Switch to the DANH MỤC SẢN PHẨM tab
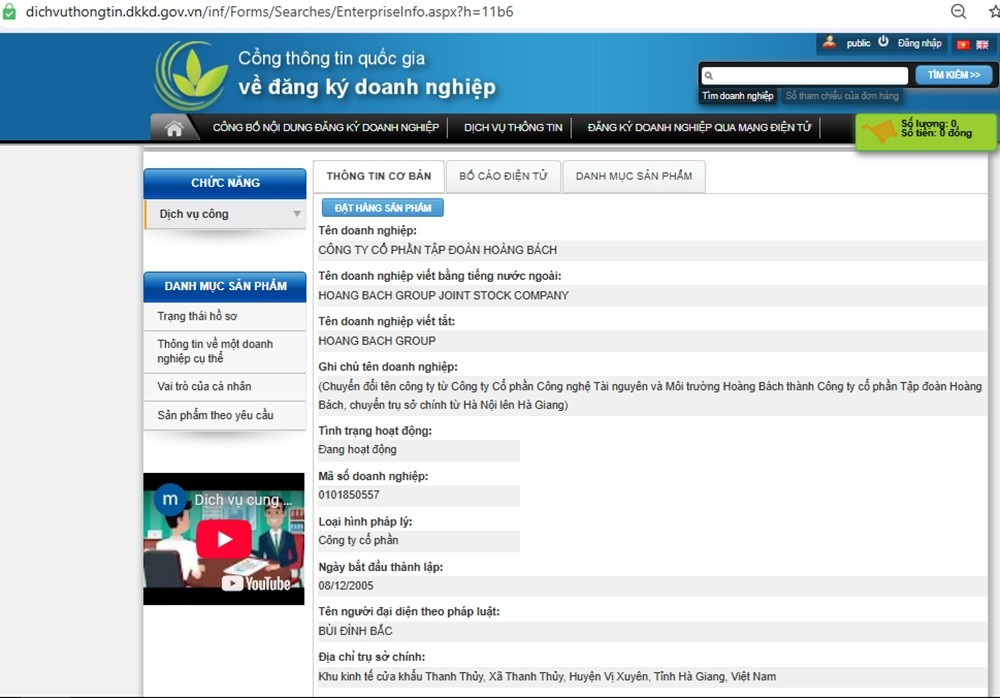The width and height of the screenshot is (1000, 698). tap(633, 176)
